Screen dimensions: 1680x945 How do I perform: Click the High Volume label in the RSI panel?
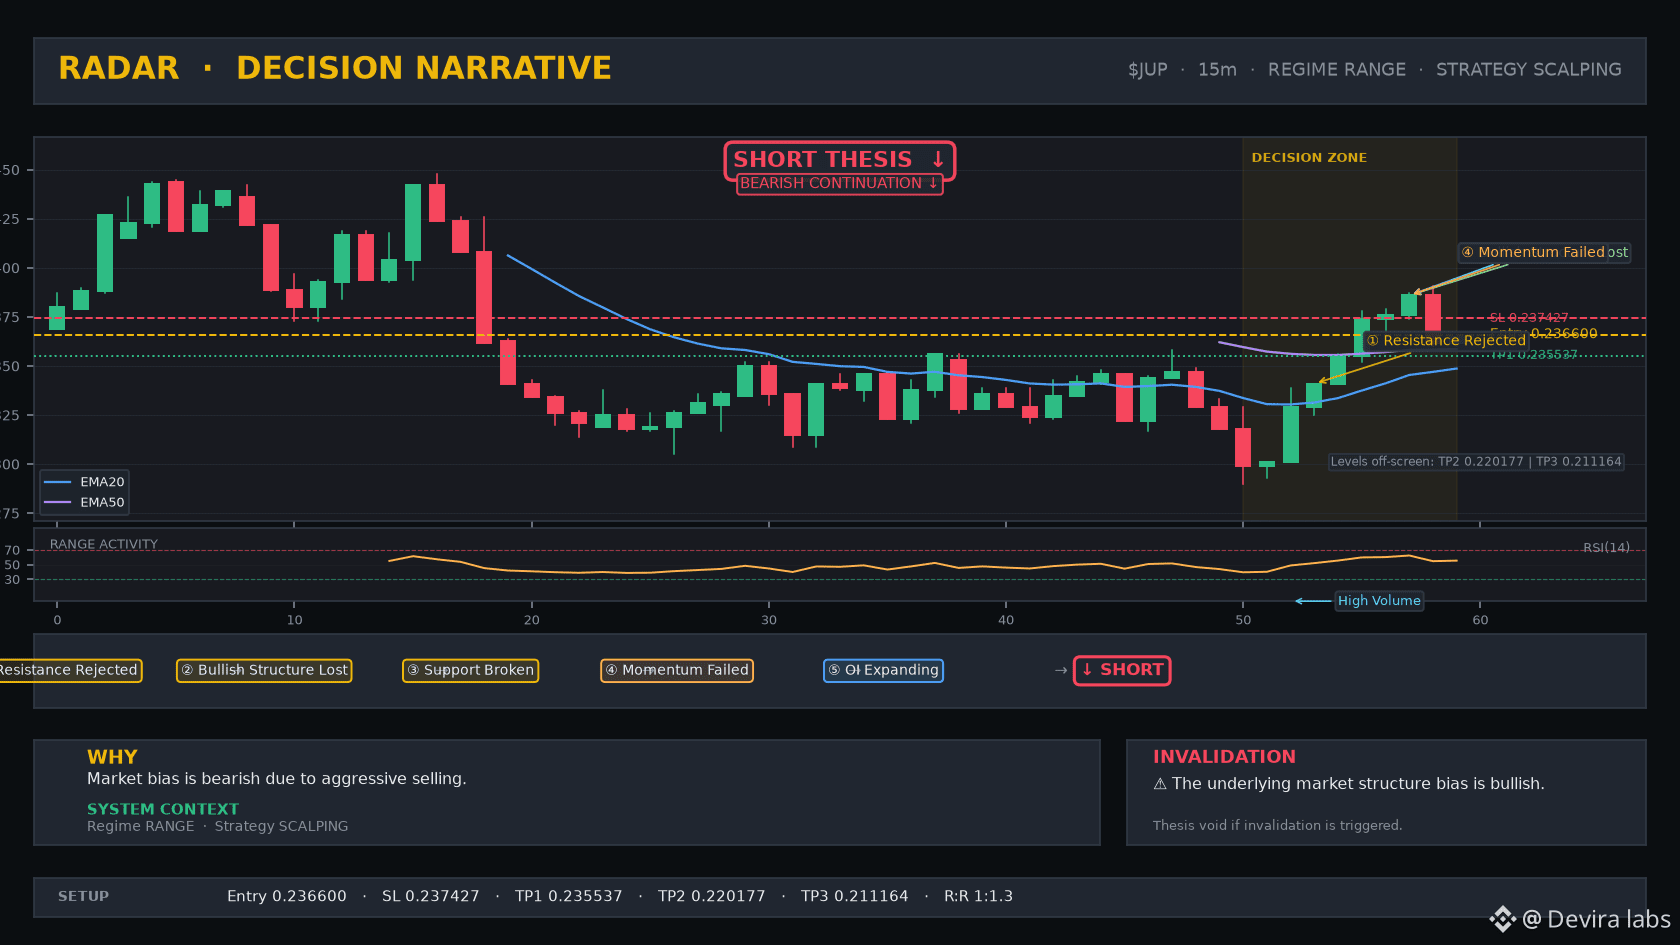pos(1379,601)
